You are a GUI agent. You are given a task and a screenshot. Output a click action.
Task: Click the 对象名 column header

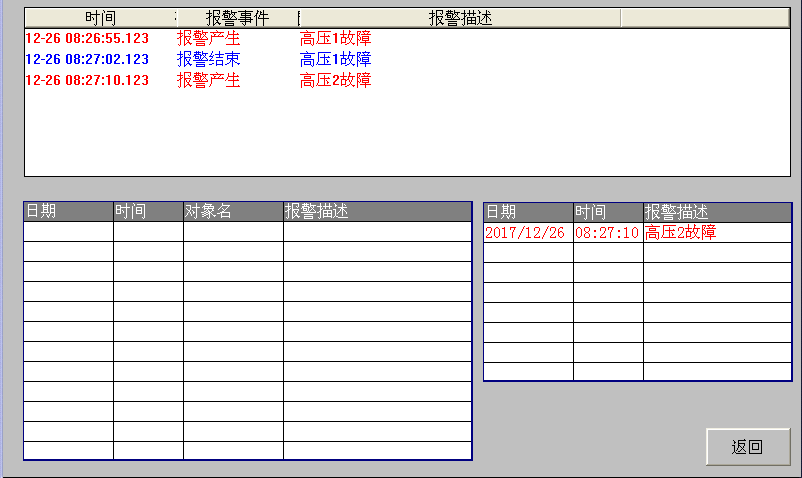tap(209, 211)
